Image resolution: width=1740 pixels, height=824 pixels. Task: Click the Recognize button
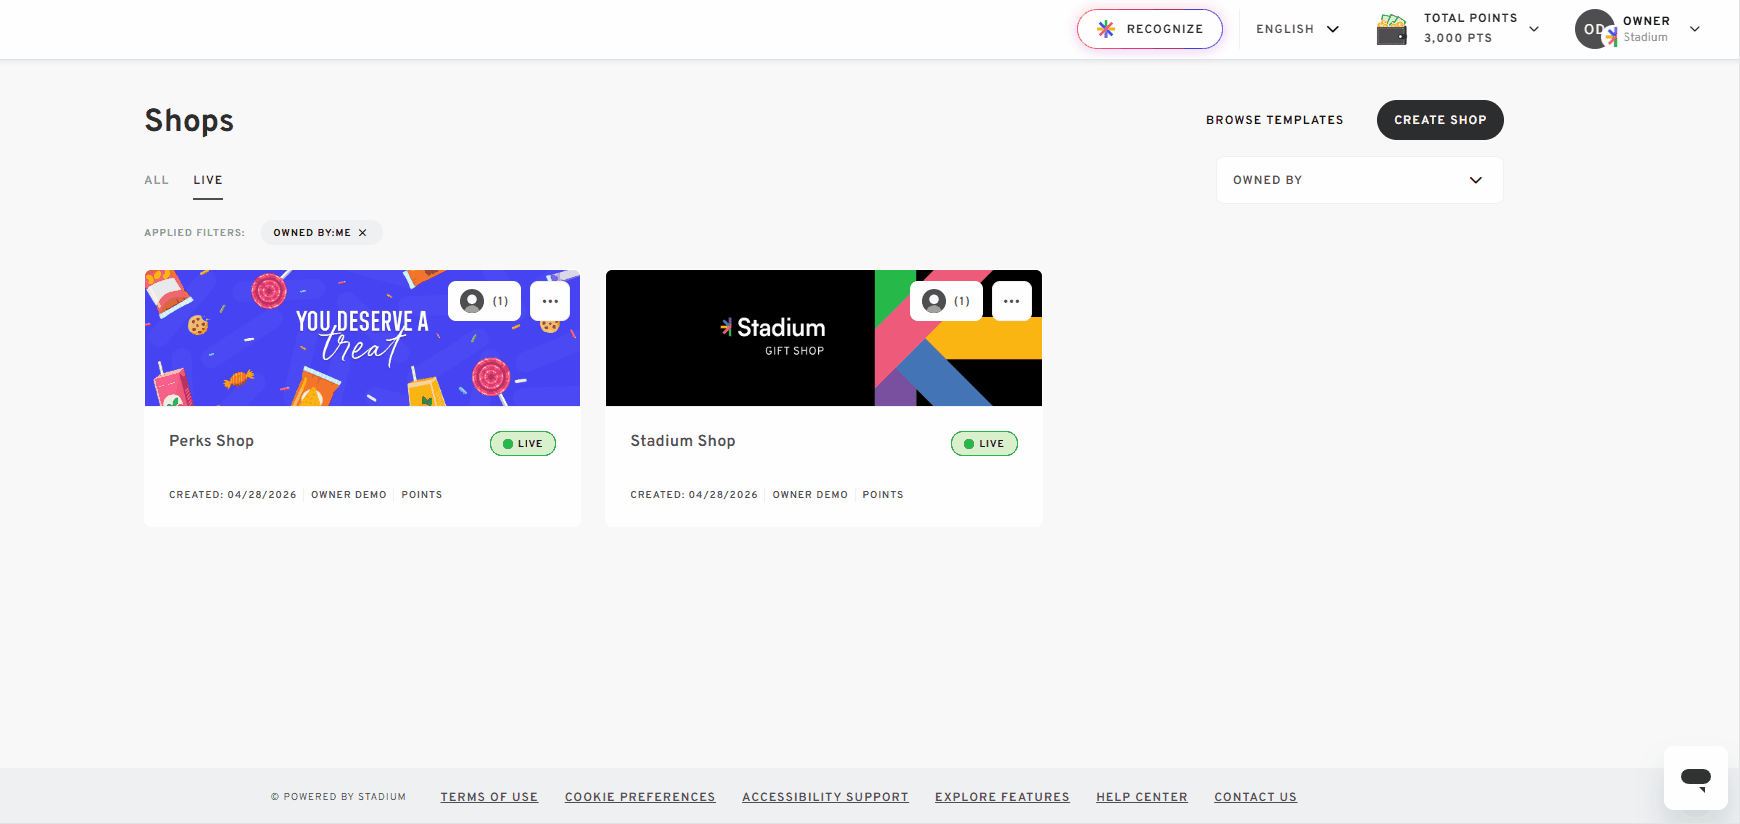click(1150, 29)
